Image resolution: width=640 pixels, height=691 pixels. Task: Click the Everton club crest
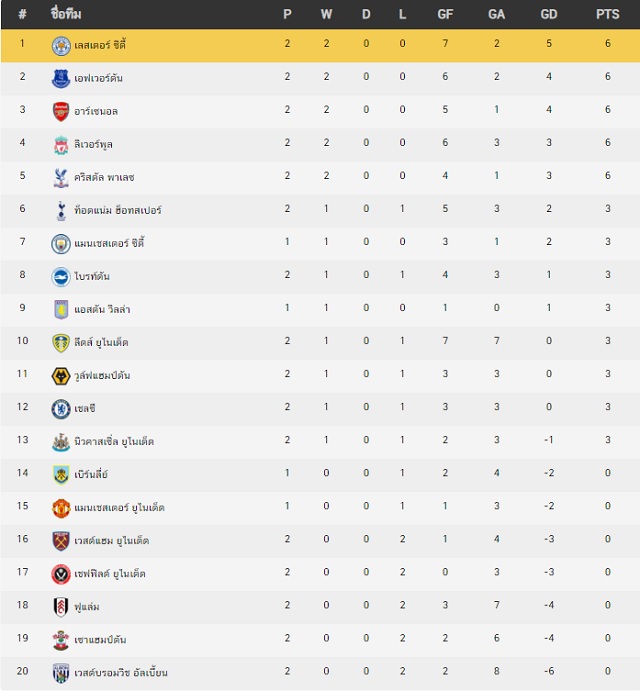pos(61,79)
